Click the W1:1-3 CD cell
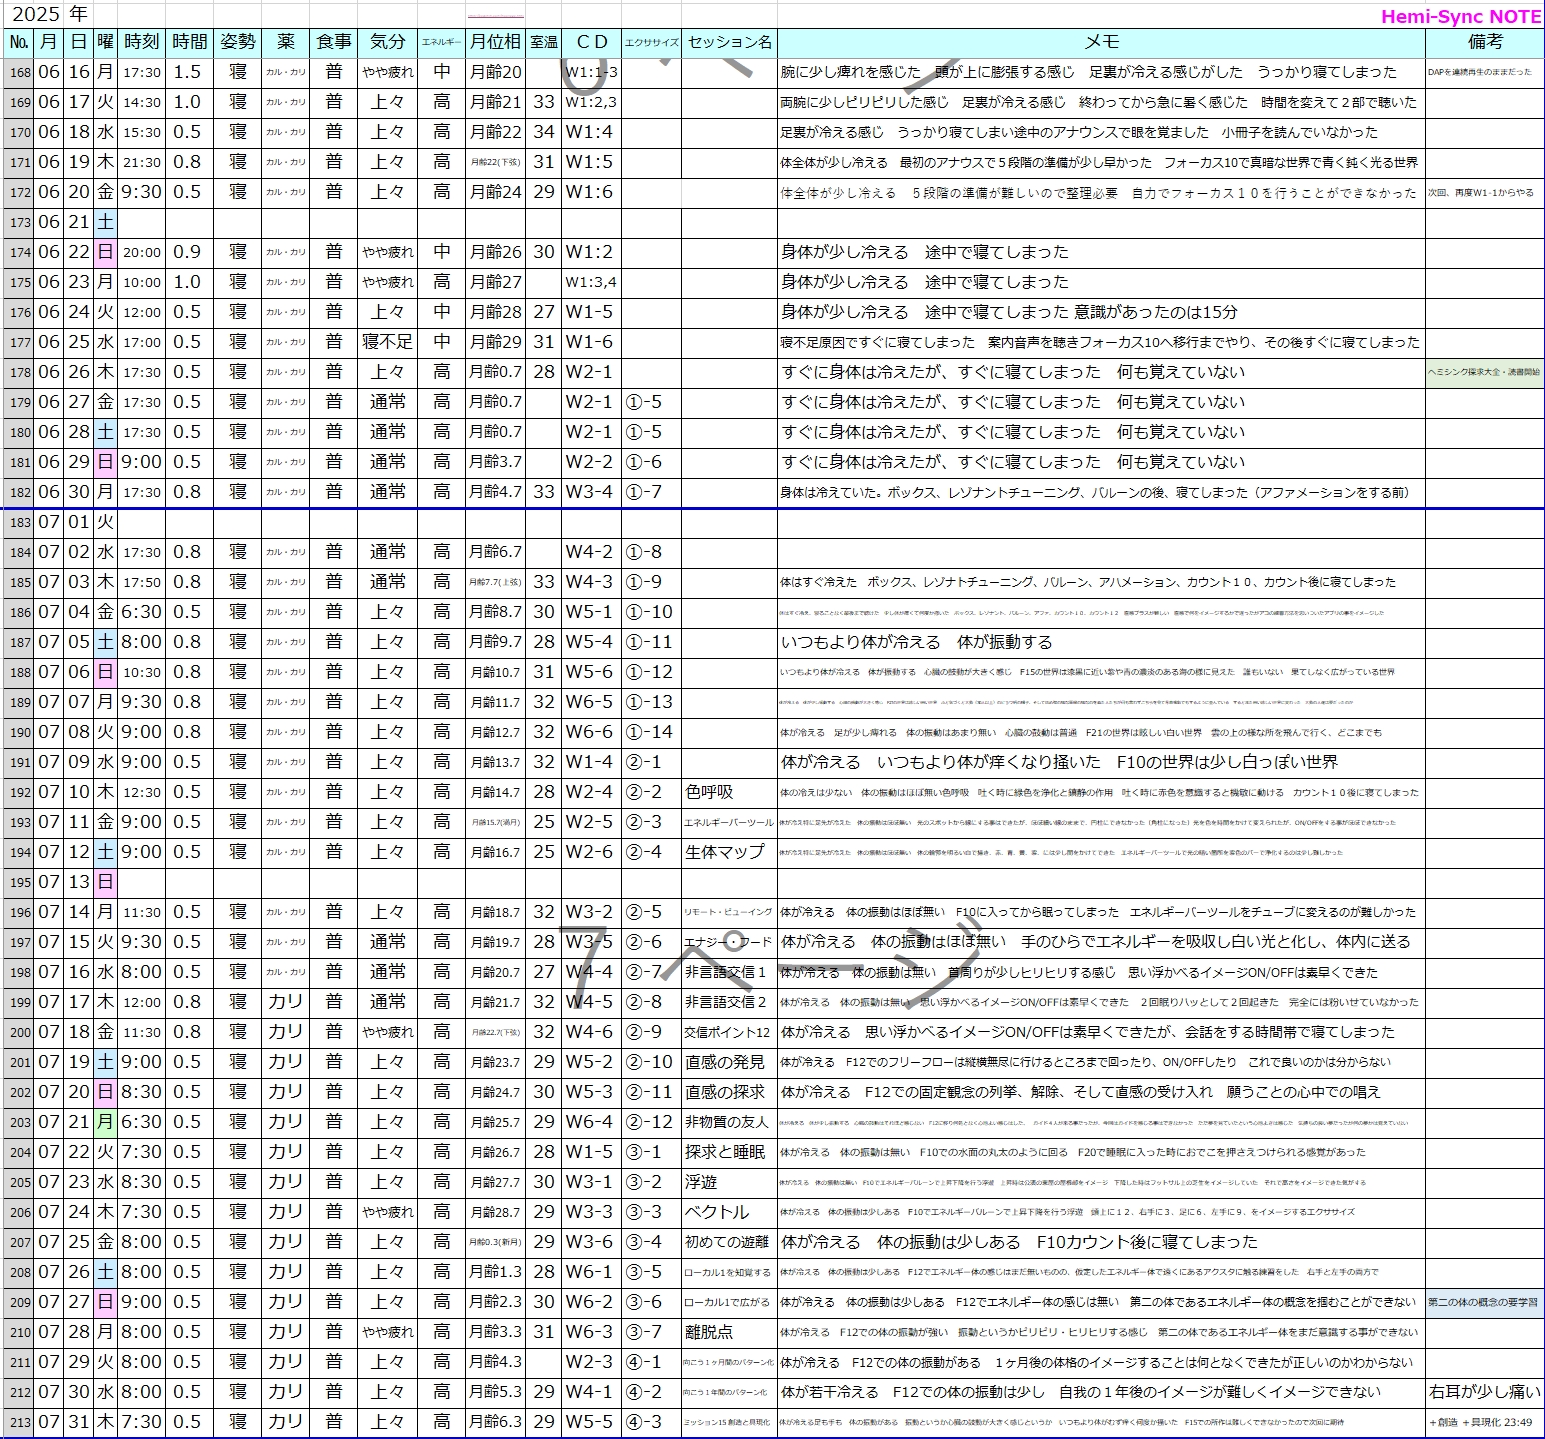Screen dimensions: 1545x1439 pyautogui.click(x=592, y=72)
